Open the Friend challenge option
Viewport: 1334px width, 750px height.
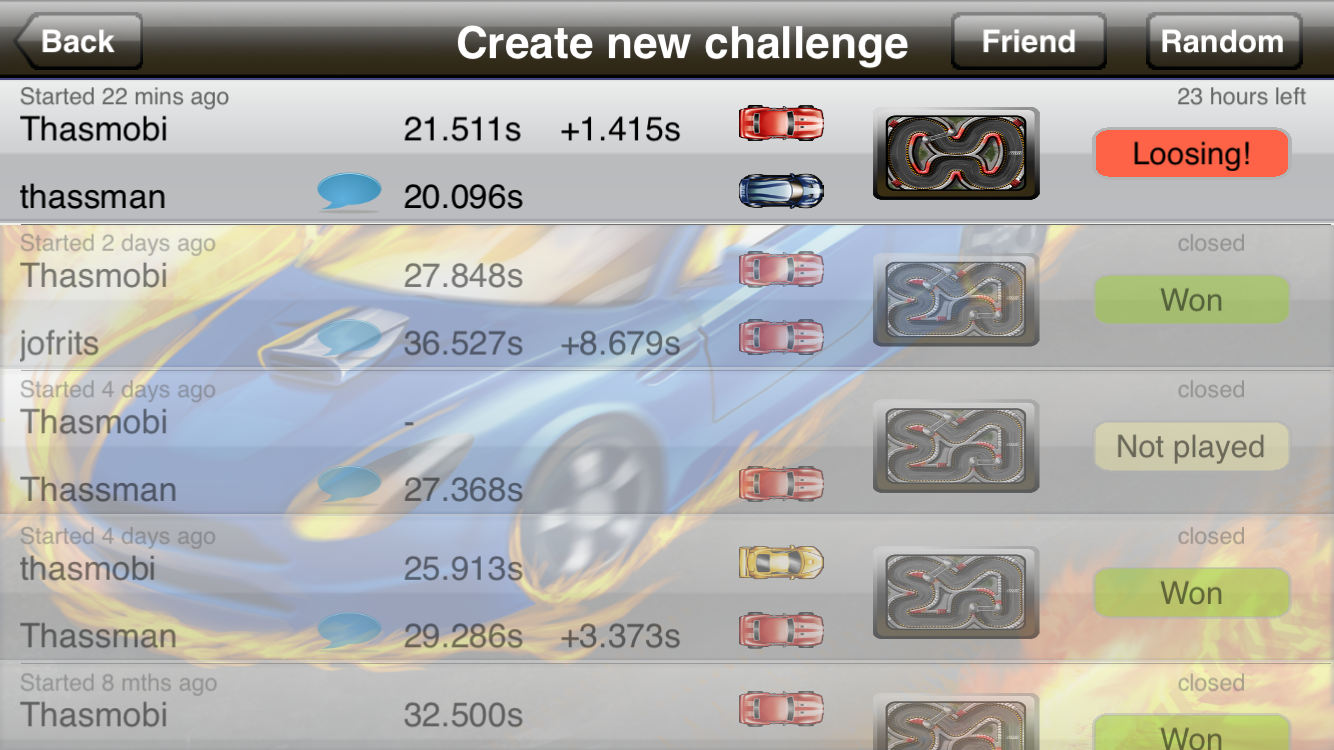(x=1028, y=41)
